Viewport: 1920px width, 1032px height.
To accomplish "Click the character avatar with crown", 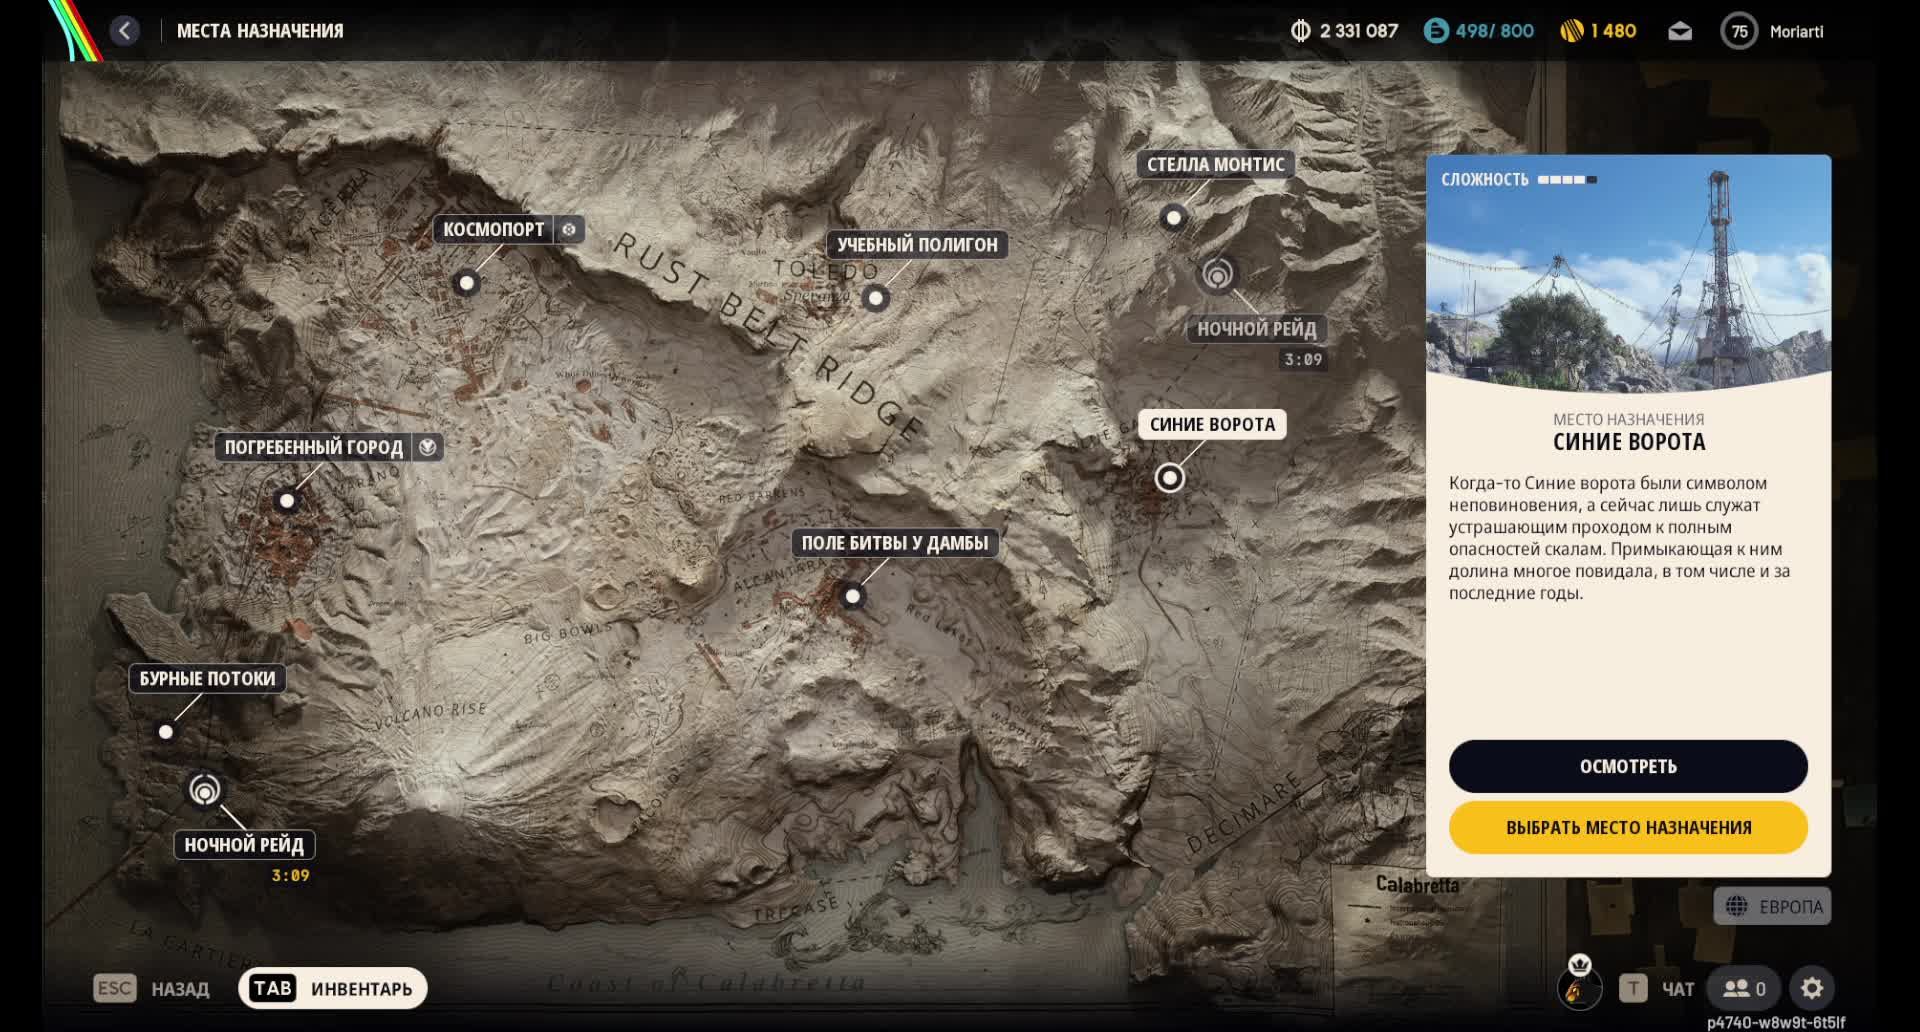I will [x=1580, y=985].
